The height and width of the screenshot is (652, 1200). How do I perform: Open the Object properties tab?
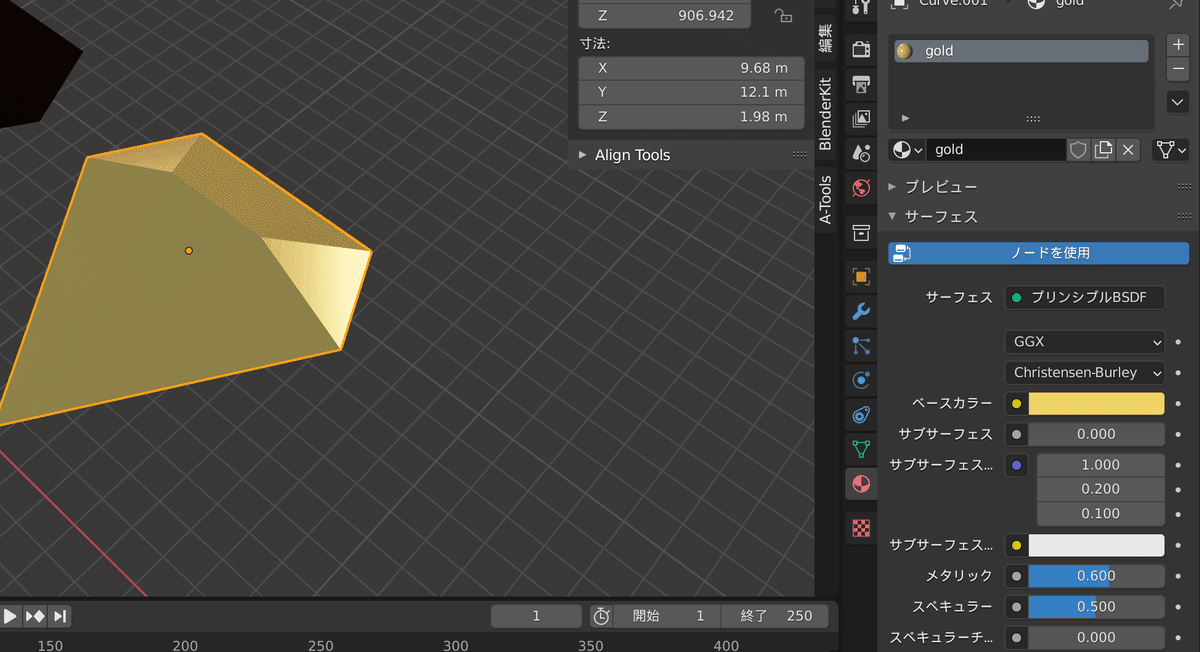click(860, 276)
